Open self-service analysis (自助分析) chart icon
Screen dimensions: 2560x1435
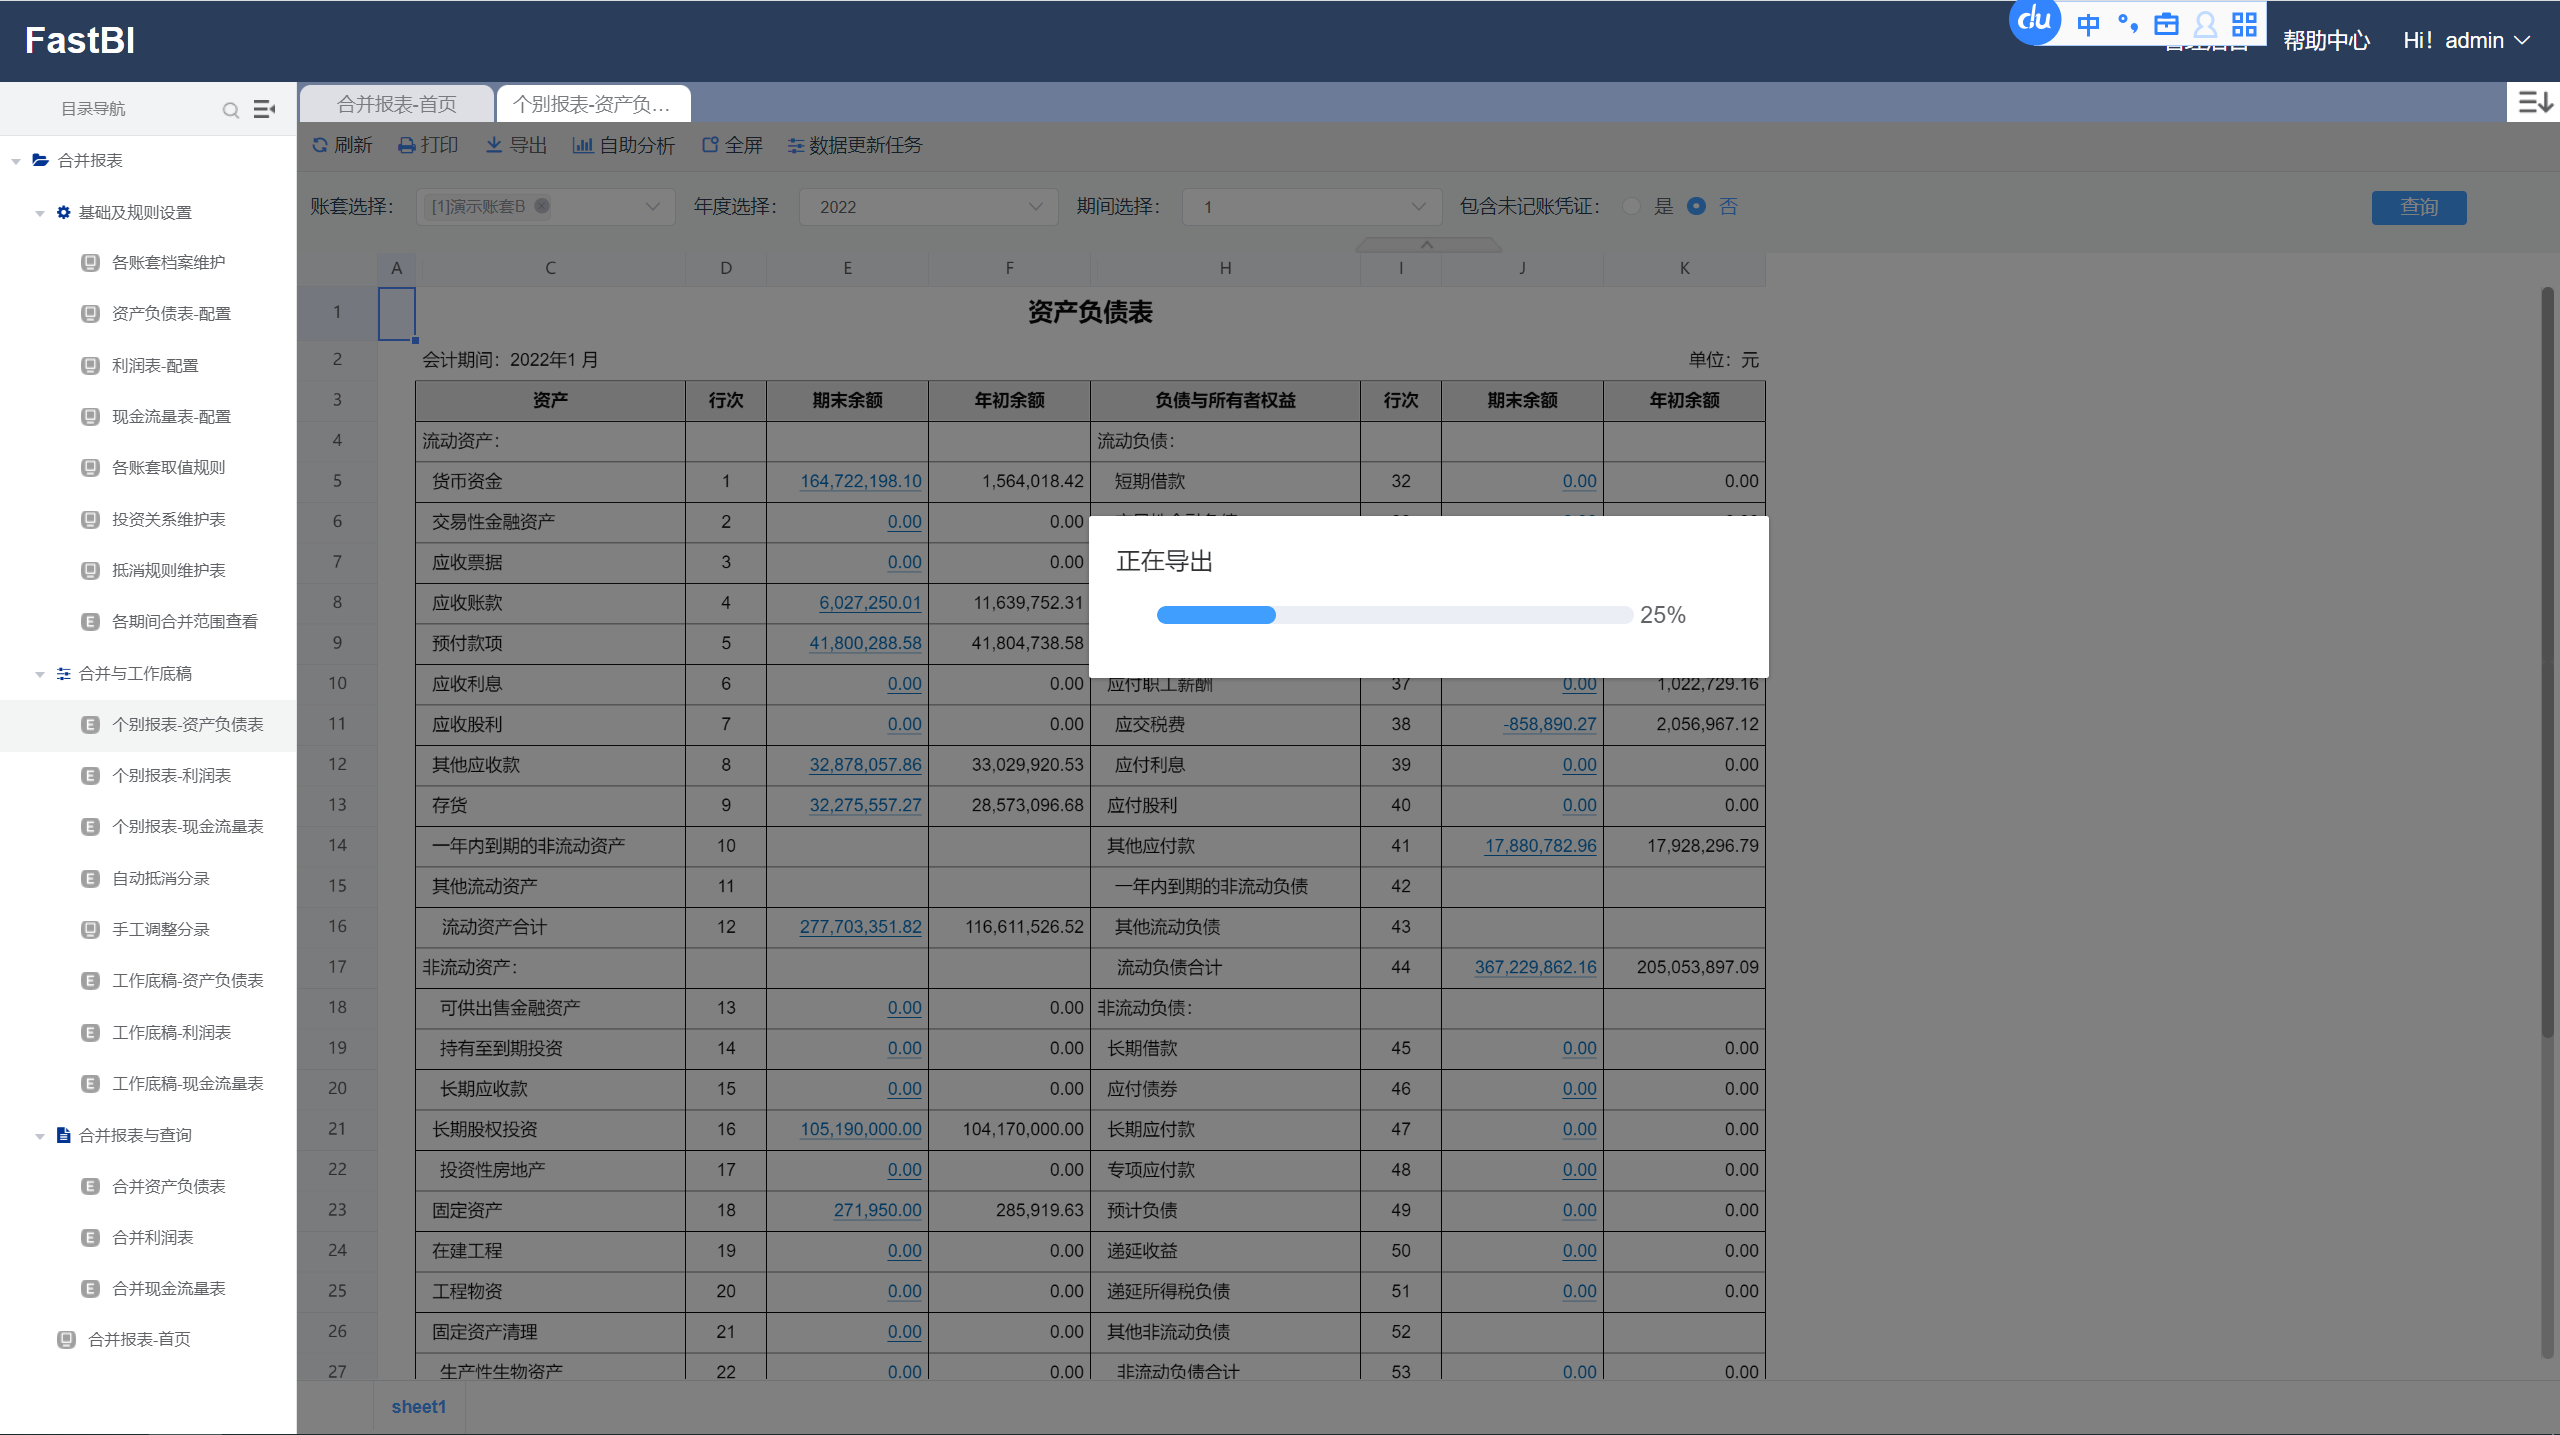582,145
